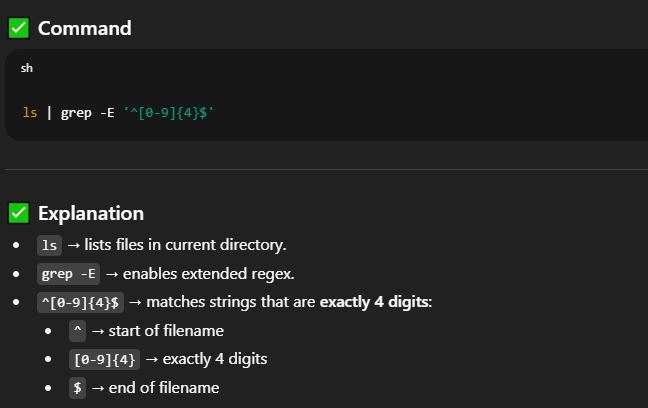Click the -E flag in the command

point(107,112)
